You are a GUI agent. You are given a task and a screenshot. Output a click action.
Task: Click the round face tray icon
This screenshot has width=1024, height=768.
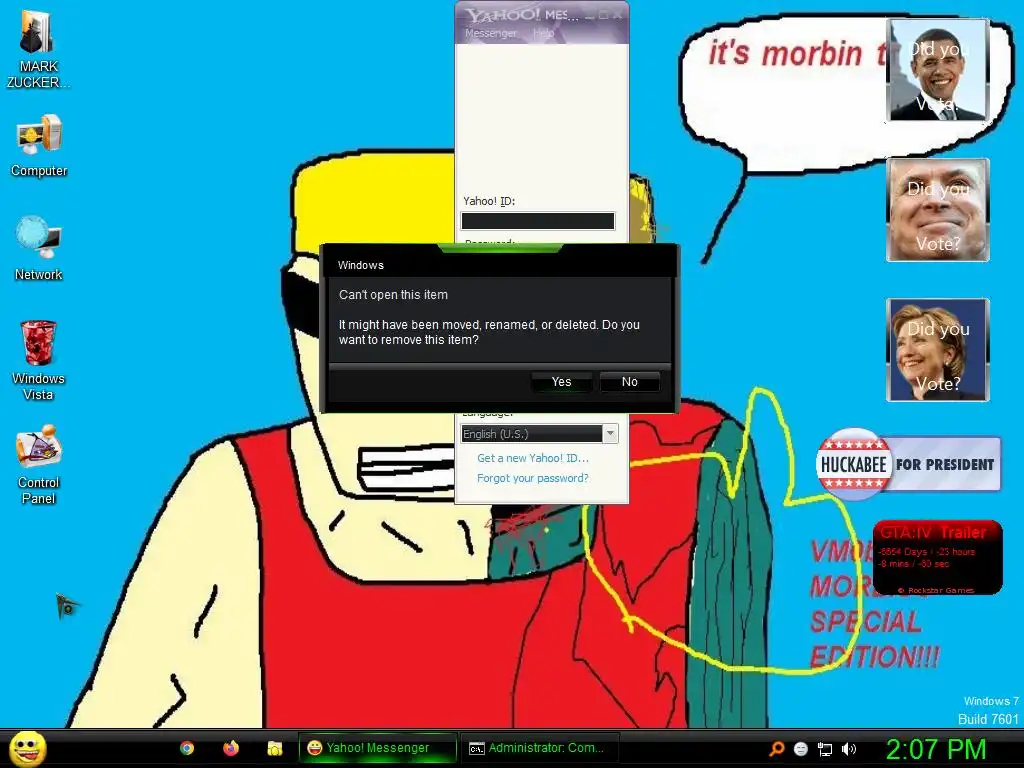click(801, 749)
